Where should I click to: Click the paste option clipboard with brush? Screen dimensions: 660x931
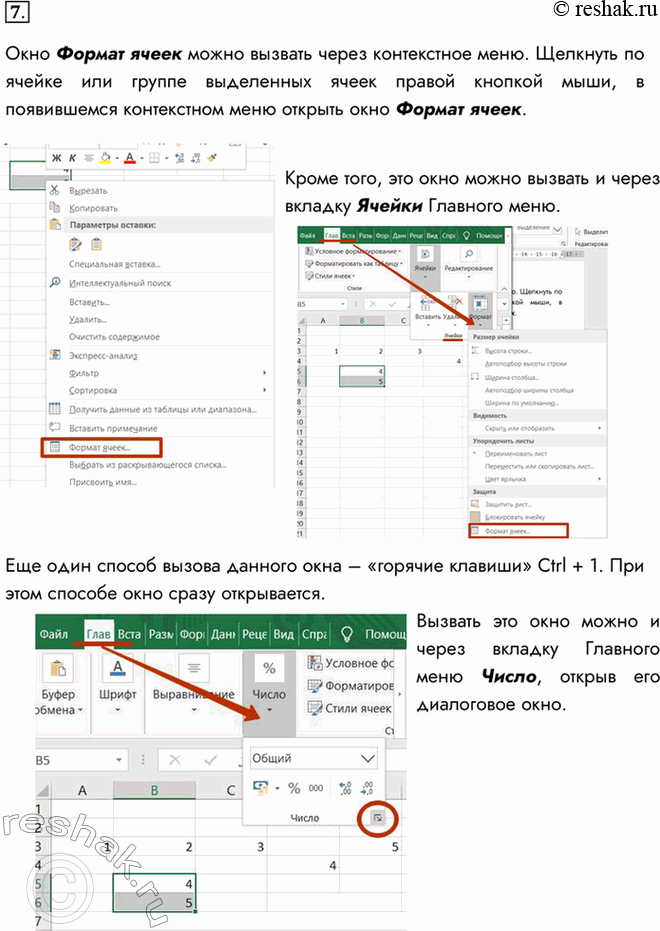click(75, 244)
